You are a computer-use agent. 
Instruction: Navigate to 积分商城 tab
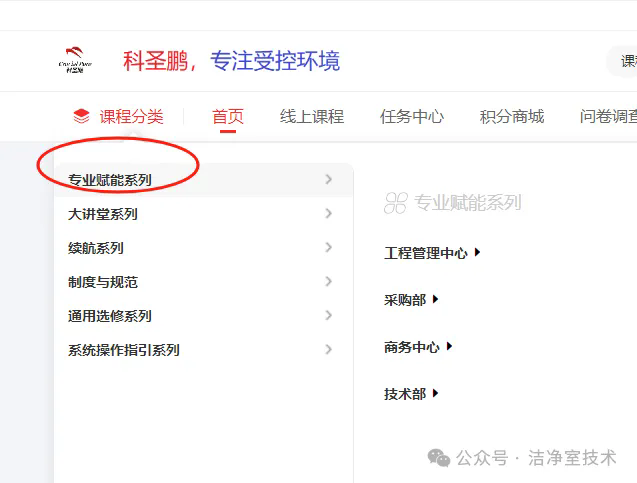pos(512,116)
